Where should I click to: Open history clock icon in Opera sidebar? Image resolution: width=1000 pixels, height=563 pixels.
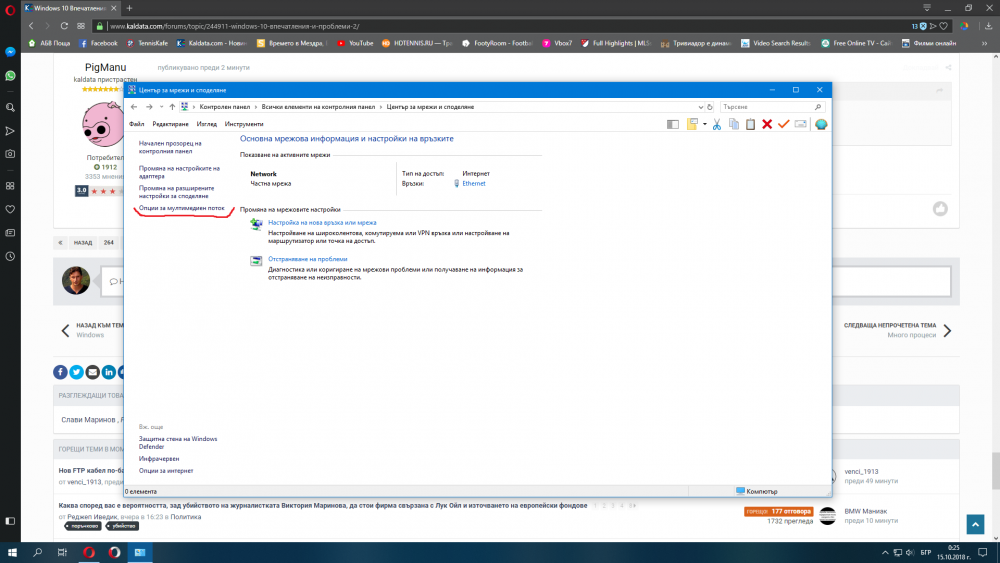click(x=10, y=256)
